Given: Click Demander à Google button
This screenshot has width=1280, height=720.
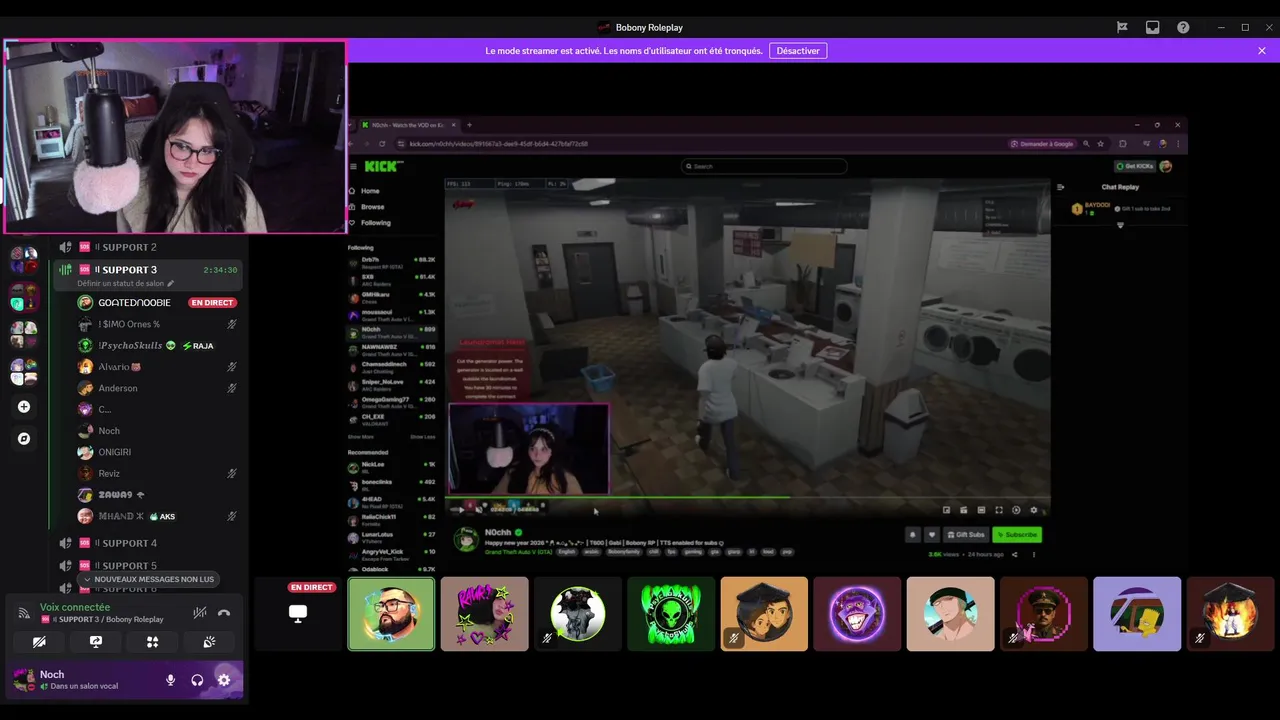Looking at the screenshot, I should pyautogui.click(x=1043, y=144).
